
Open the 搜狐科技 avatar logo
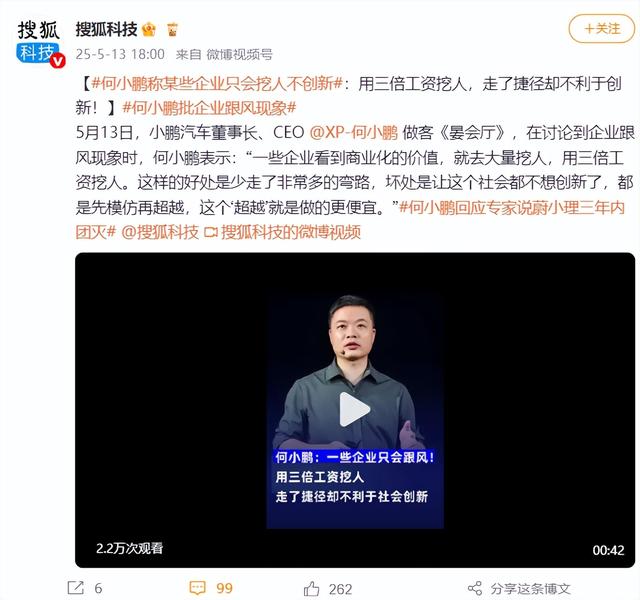pyautogui.click(x=39, y=42)
